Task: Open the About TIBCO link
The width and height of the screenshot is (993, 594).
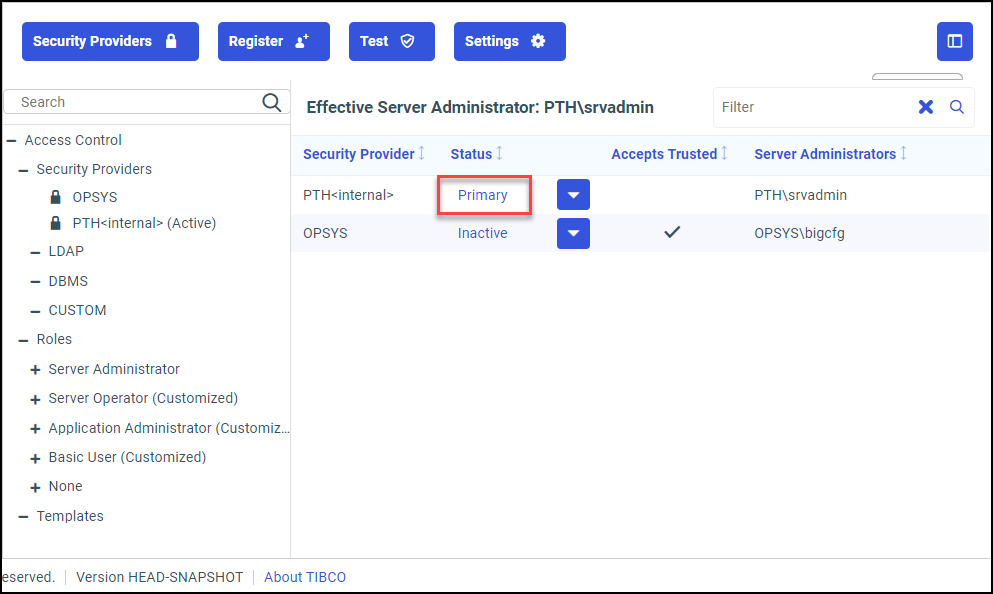Action: (305, 577)
